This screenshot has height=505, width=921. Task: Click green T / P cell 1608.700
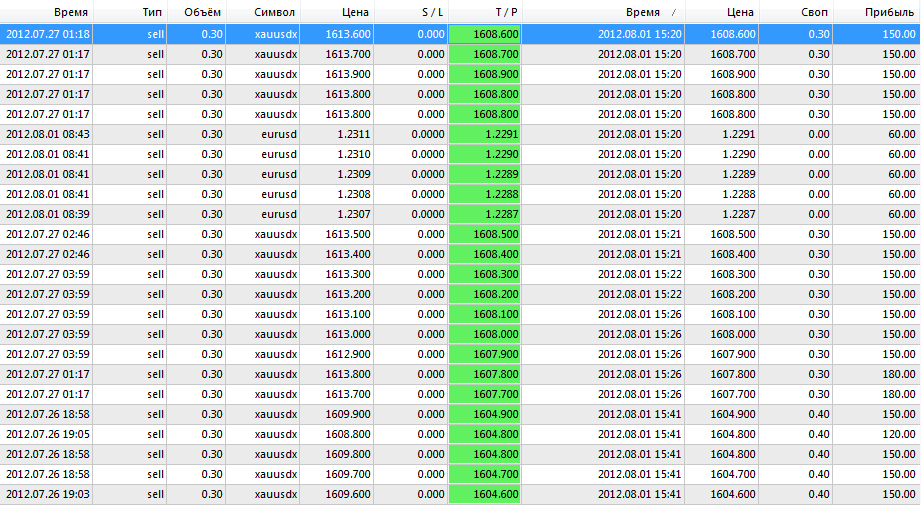click(485, 54)
